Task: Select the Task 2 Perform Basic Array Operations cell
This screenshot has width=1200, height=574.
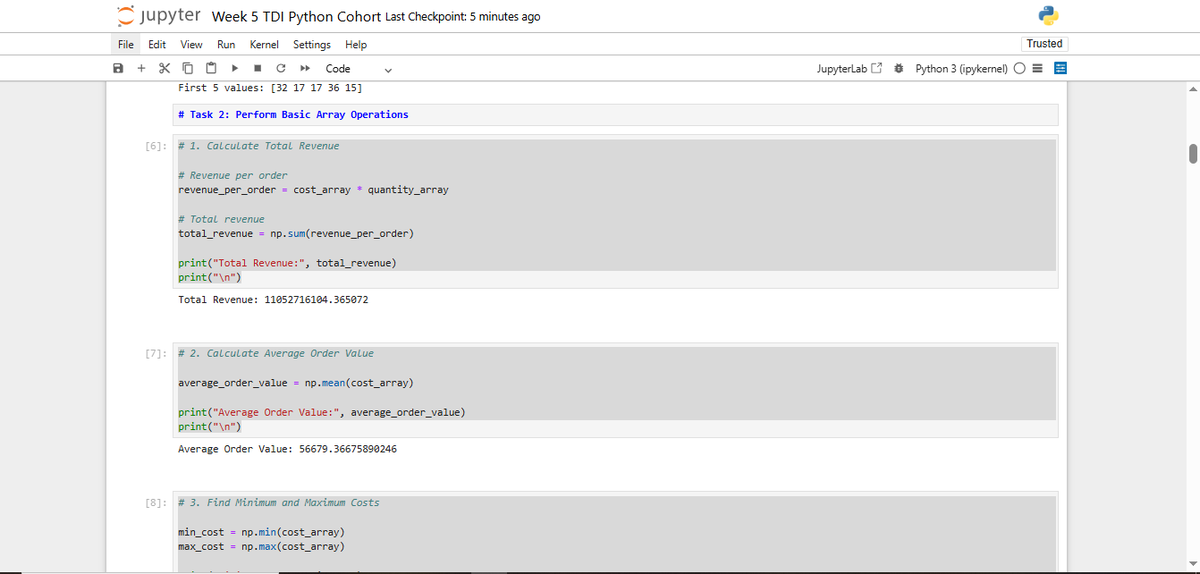Action: click(x=614, y=114)
